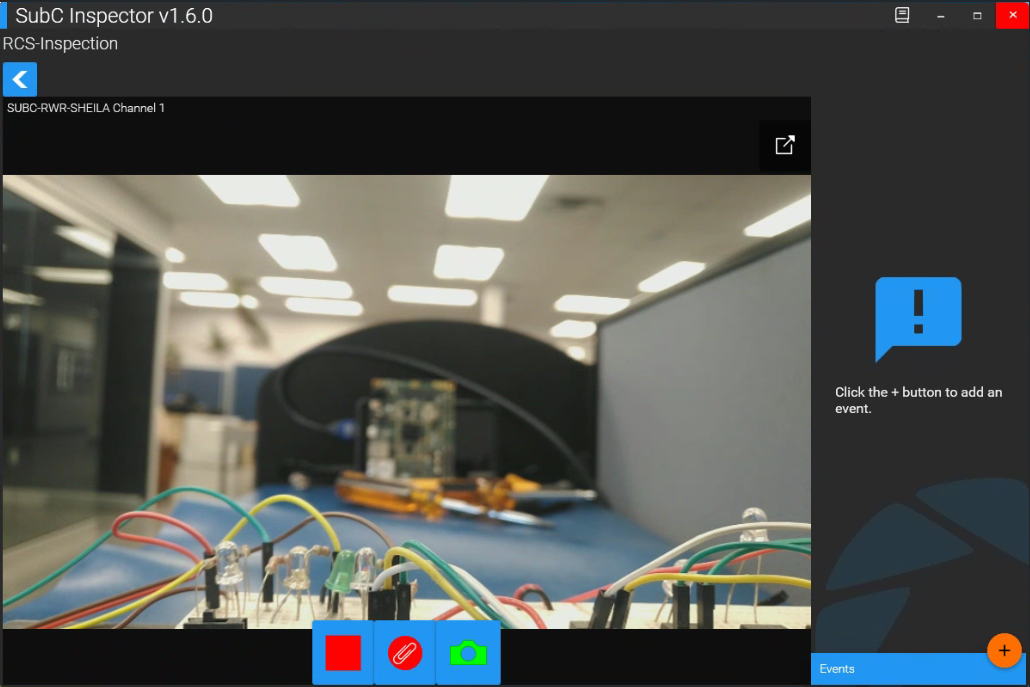Image resolution: width=1030 pixels, height=687 pixels.
Task: Click the live camera video feed
Action: [x=406, y=402]
